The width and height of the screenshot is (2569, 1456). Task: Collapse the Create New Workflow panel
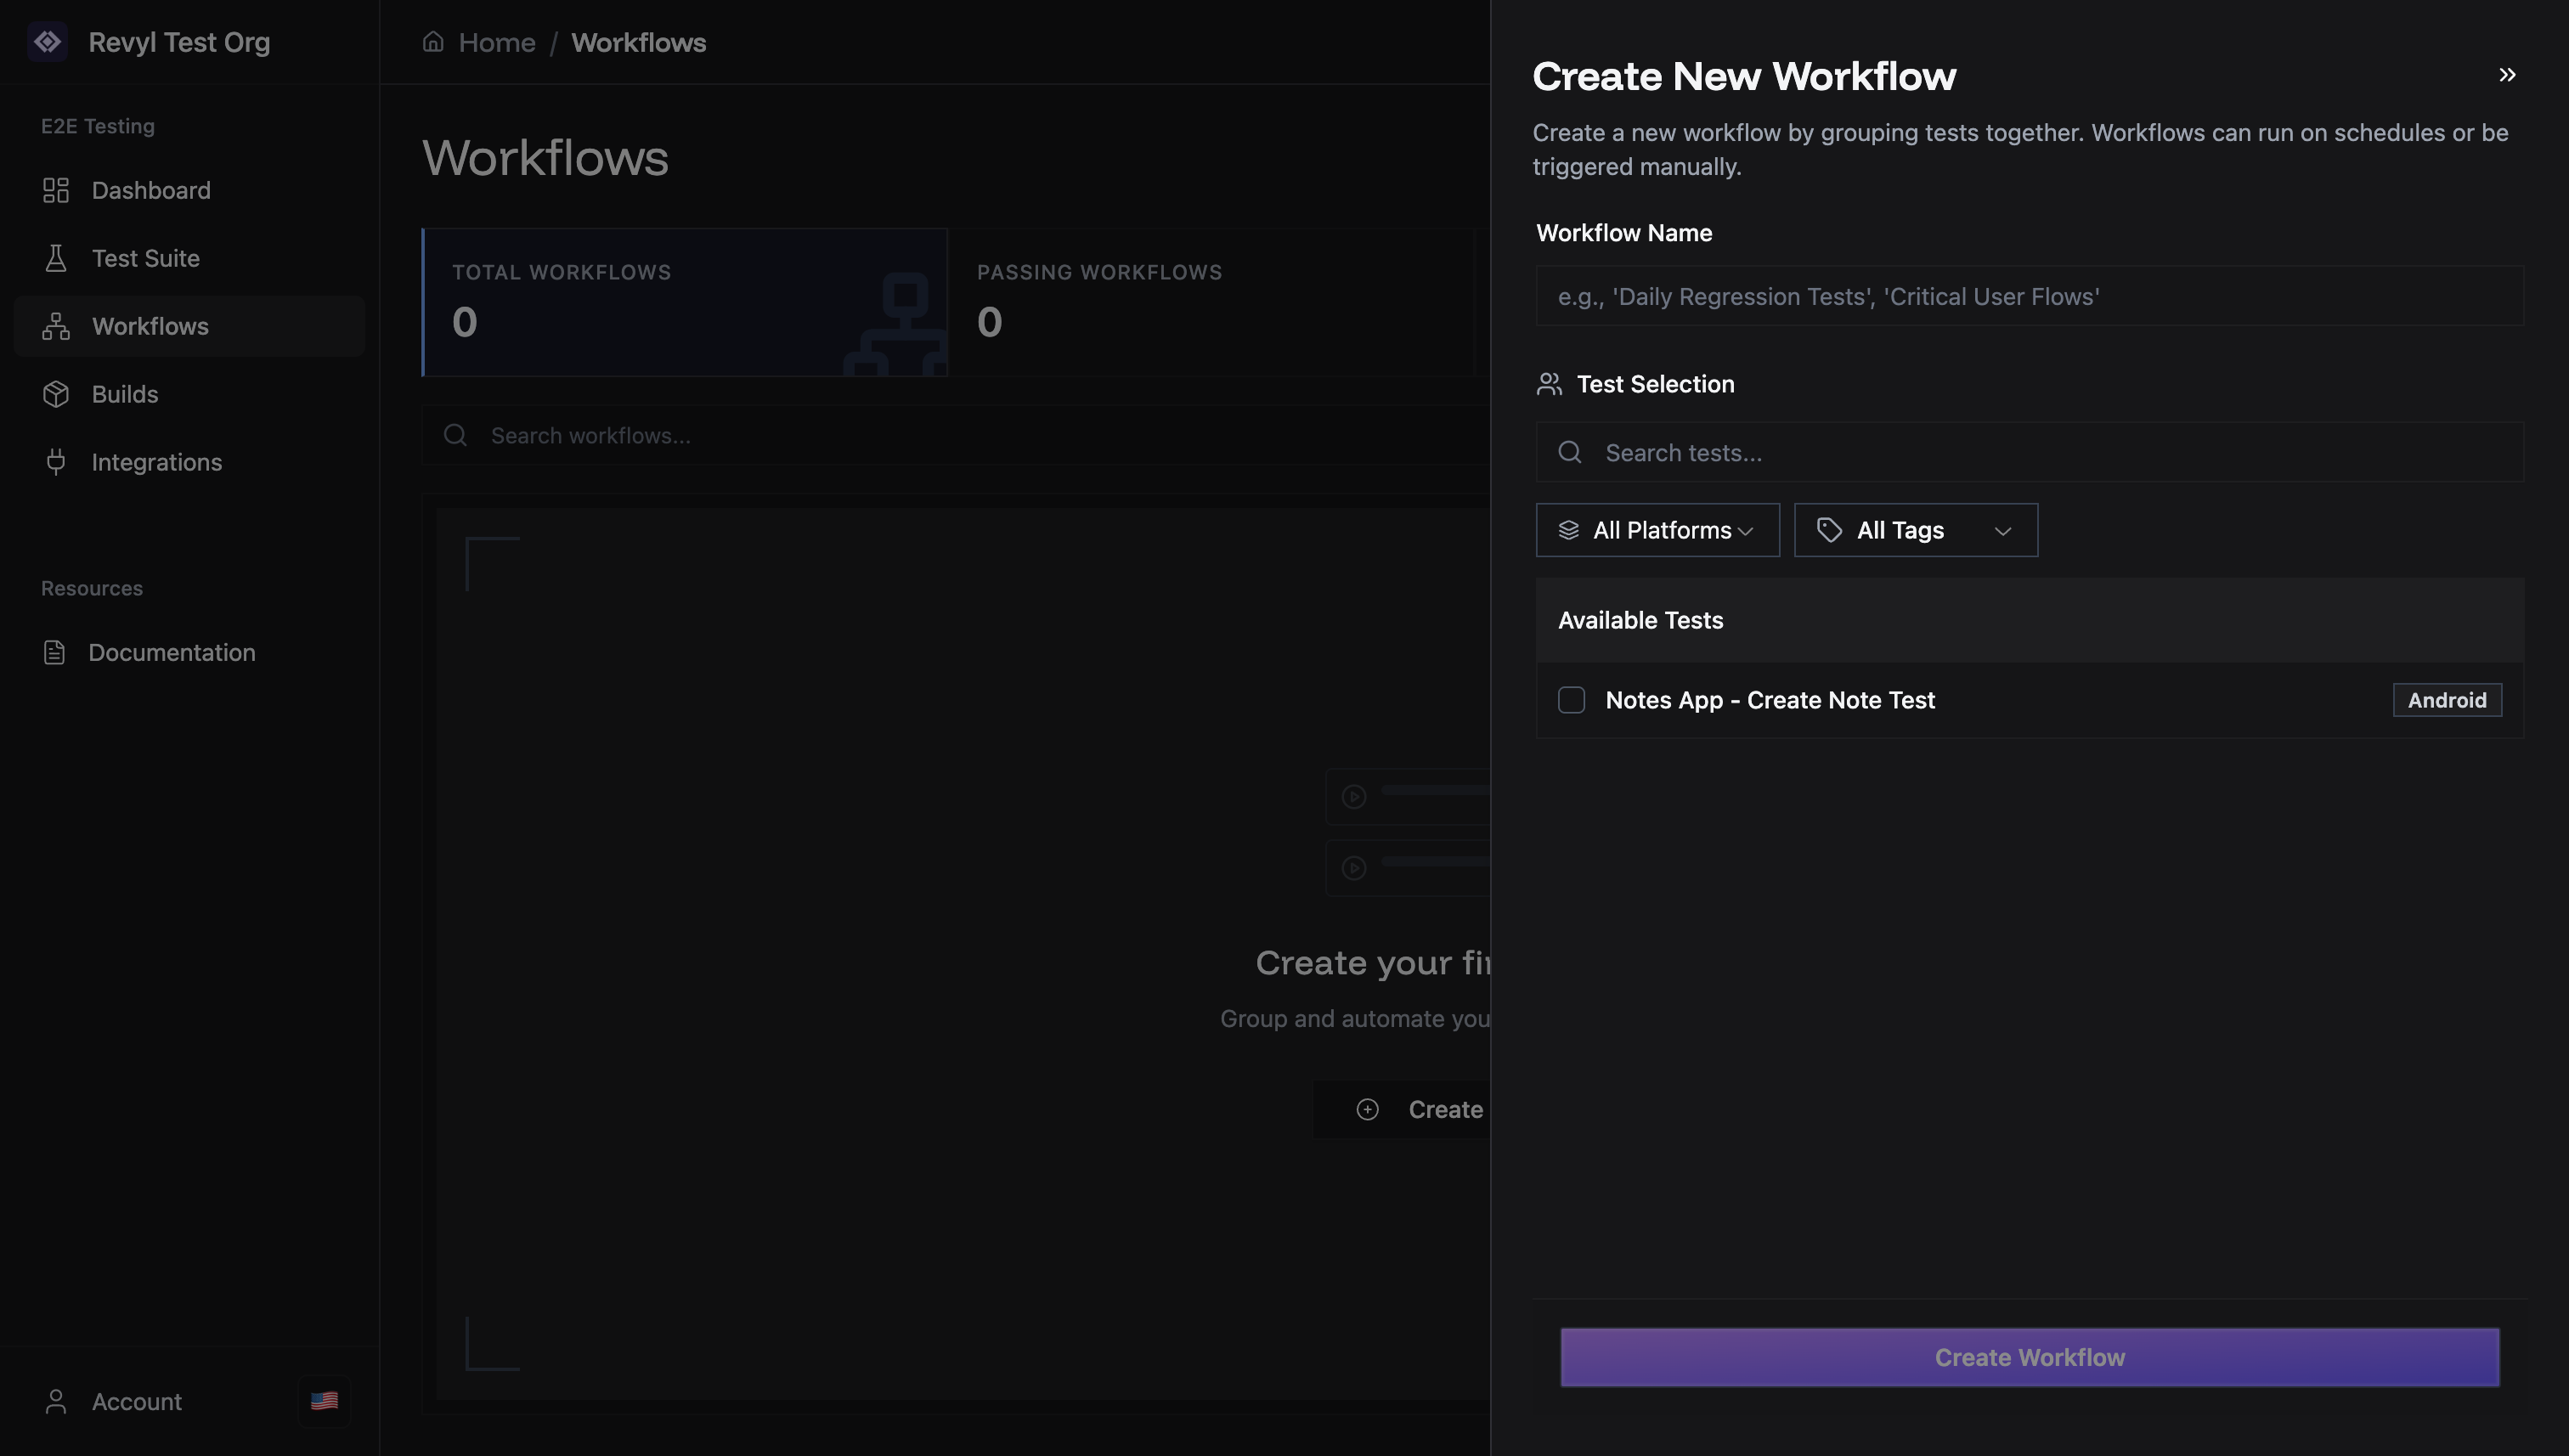pyautogui.click(x=2507, y=74)
